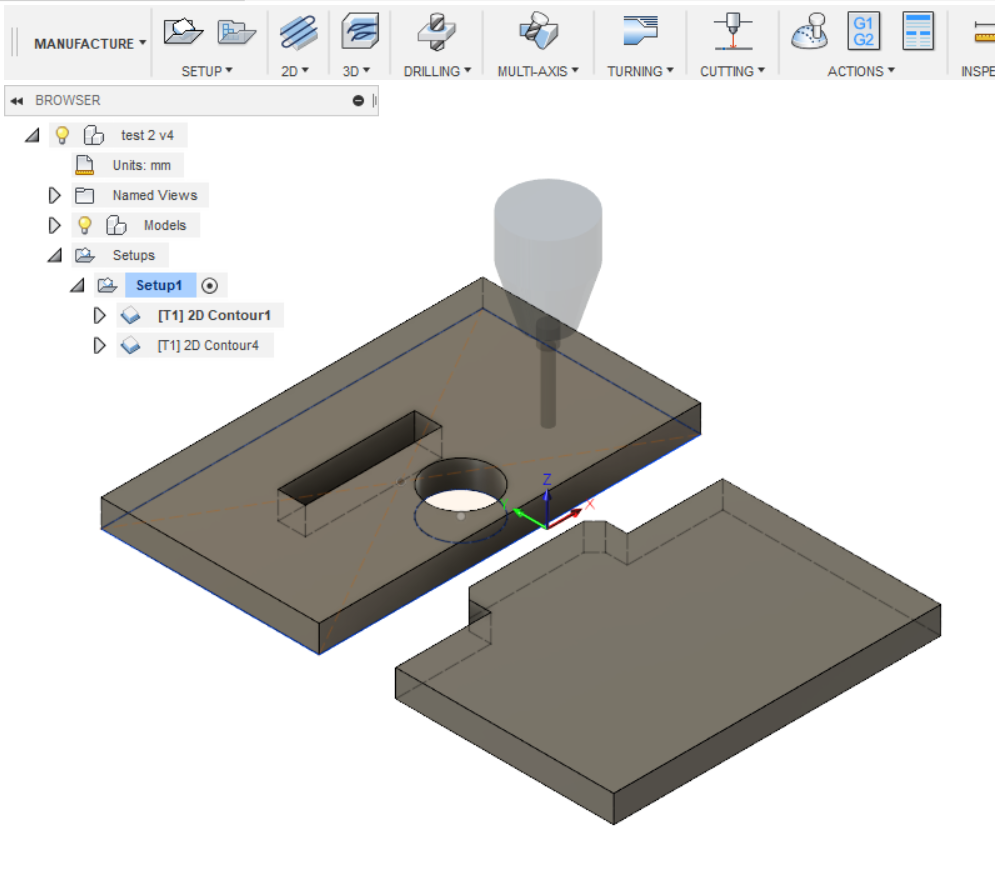Toggle the lightbulb visibility for test 2 v4

click(x=62, y=135)
